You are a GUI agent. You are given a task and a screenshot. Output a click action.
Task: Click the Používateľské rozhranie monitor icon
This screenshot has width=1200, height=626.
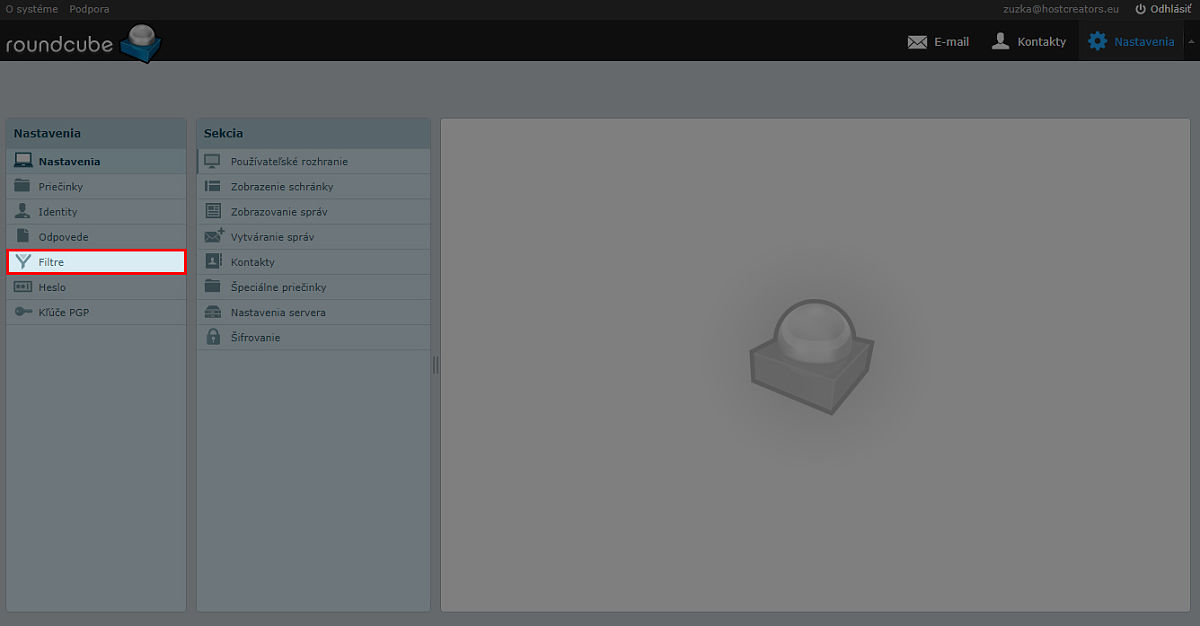coord(212,161)
